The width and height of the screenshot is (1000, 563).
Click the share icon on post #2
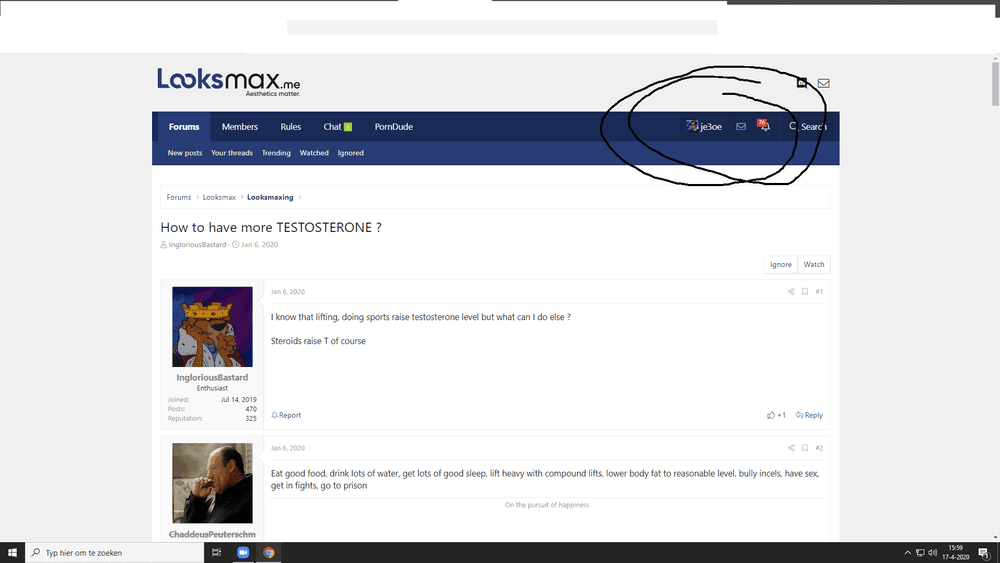[x=791, y=448]
